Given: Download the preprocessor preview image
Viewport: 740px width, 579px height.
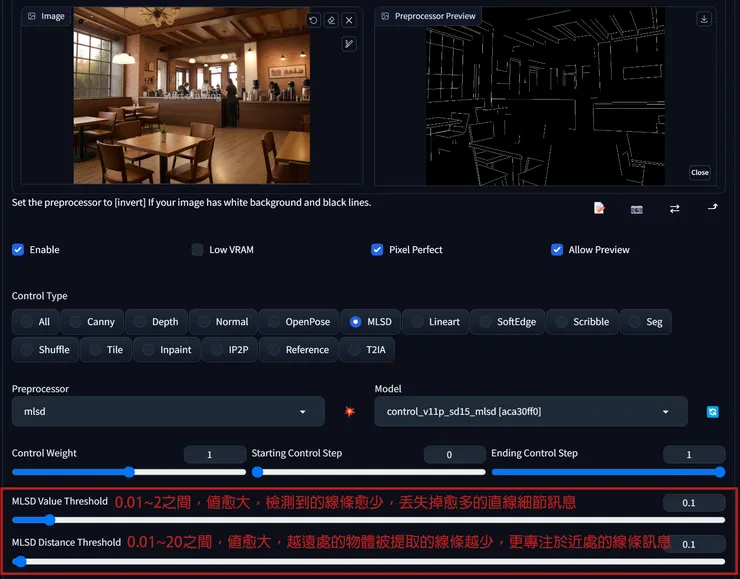Looking at the screenshot, I should click(704, 19).
